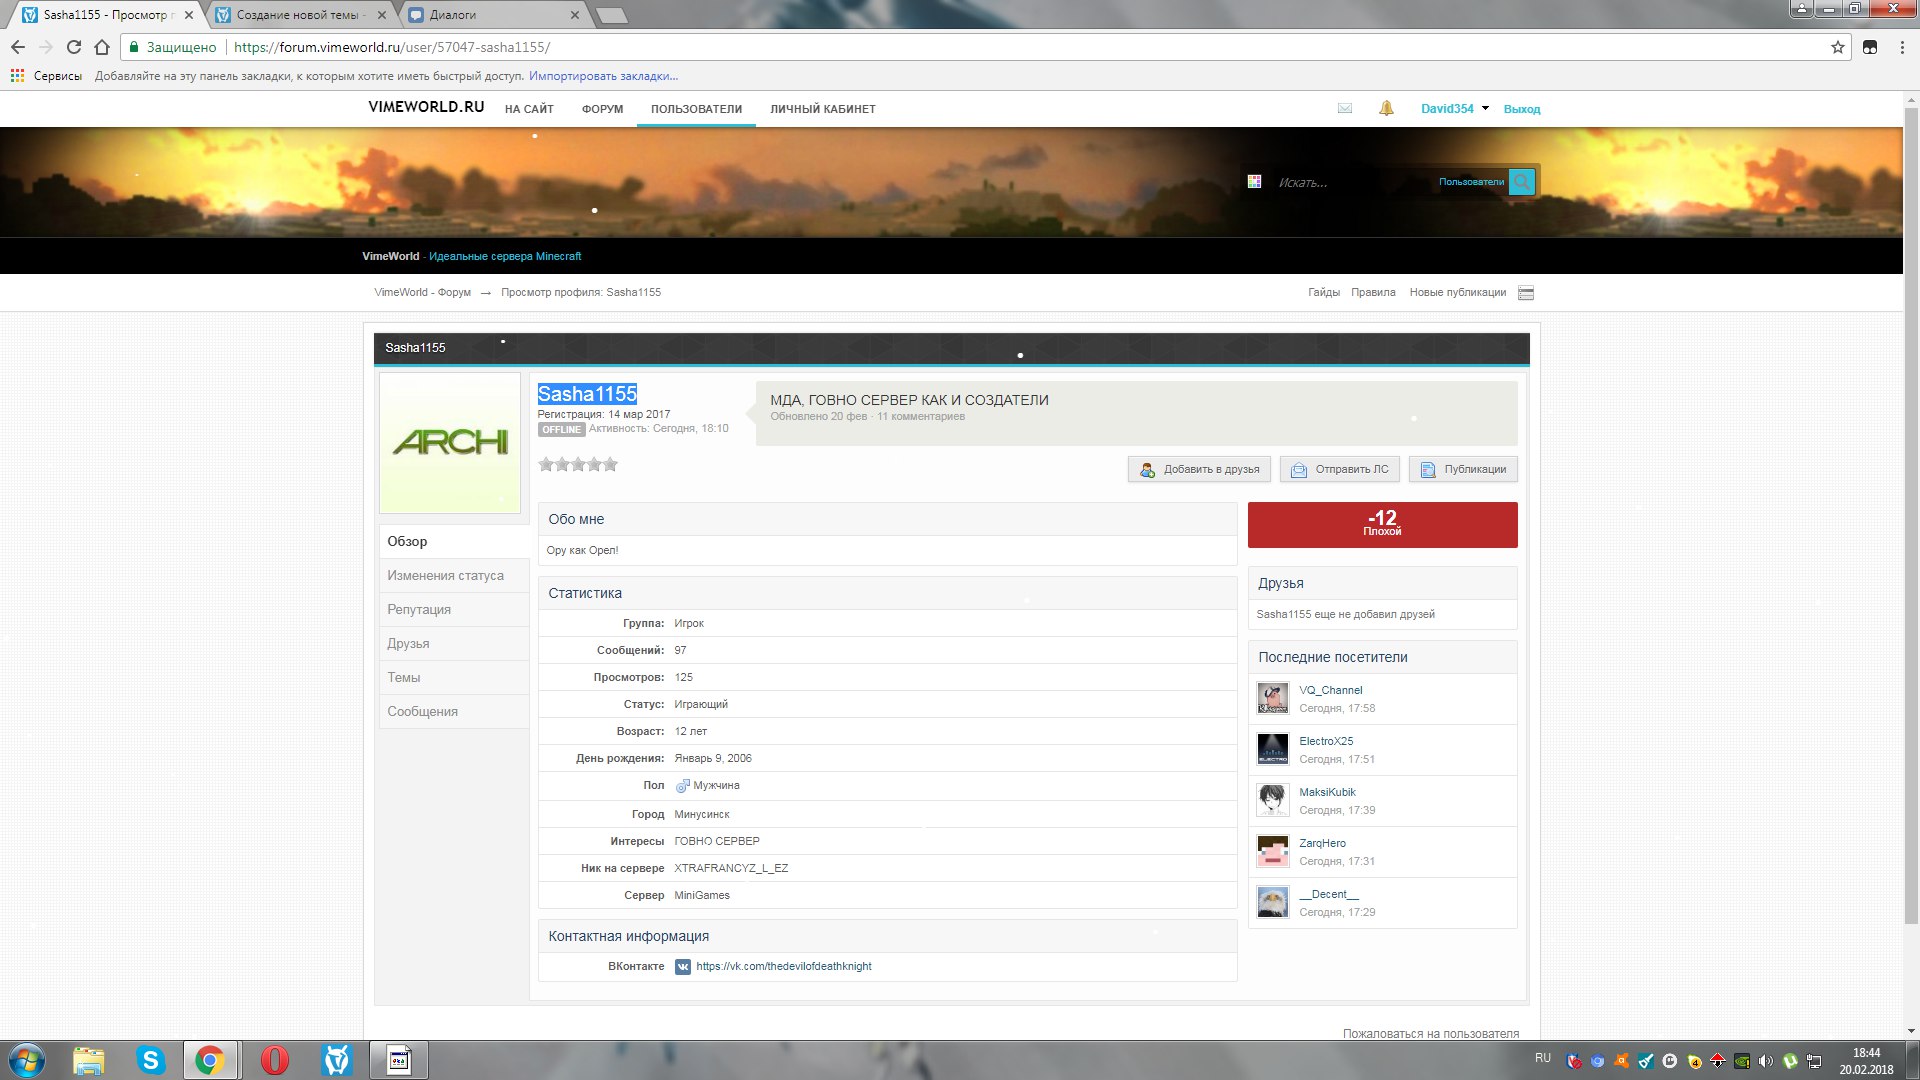Click MaksiKubik visitor avatar
The width and height of the screenshot is (1920, 1080).
point(1273,800)
